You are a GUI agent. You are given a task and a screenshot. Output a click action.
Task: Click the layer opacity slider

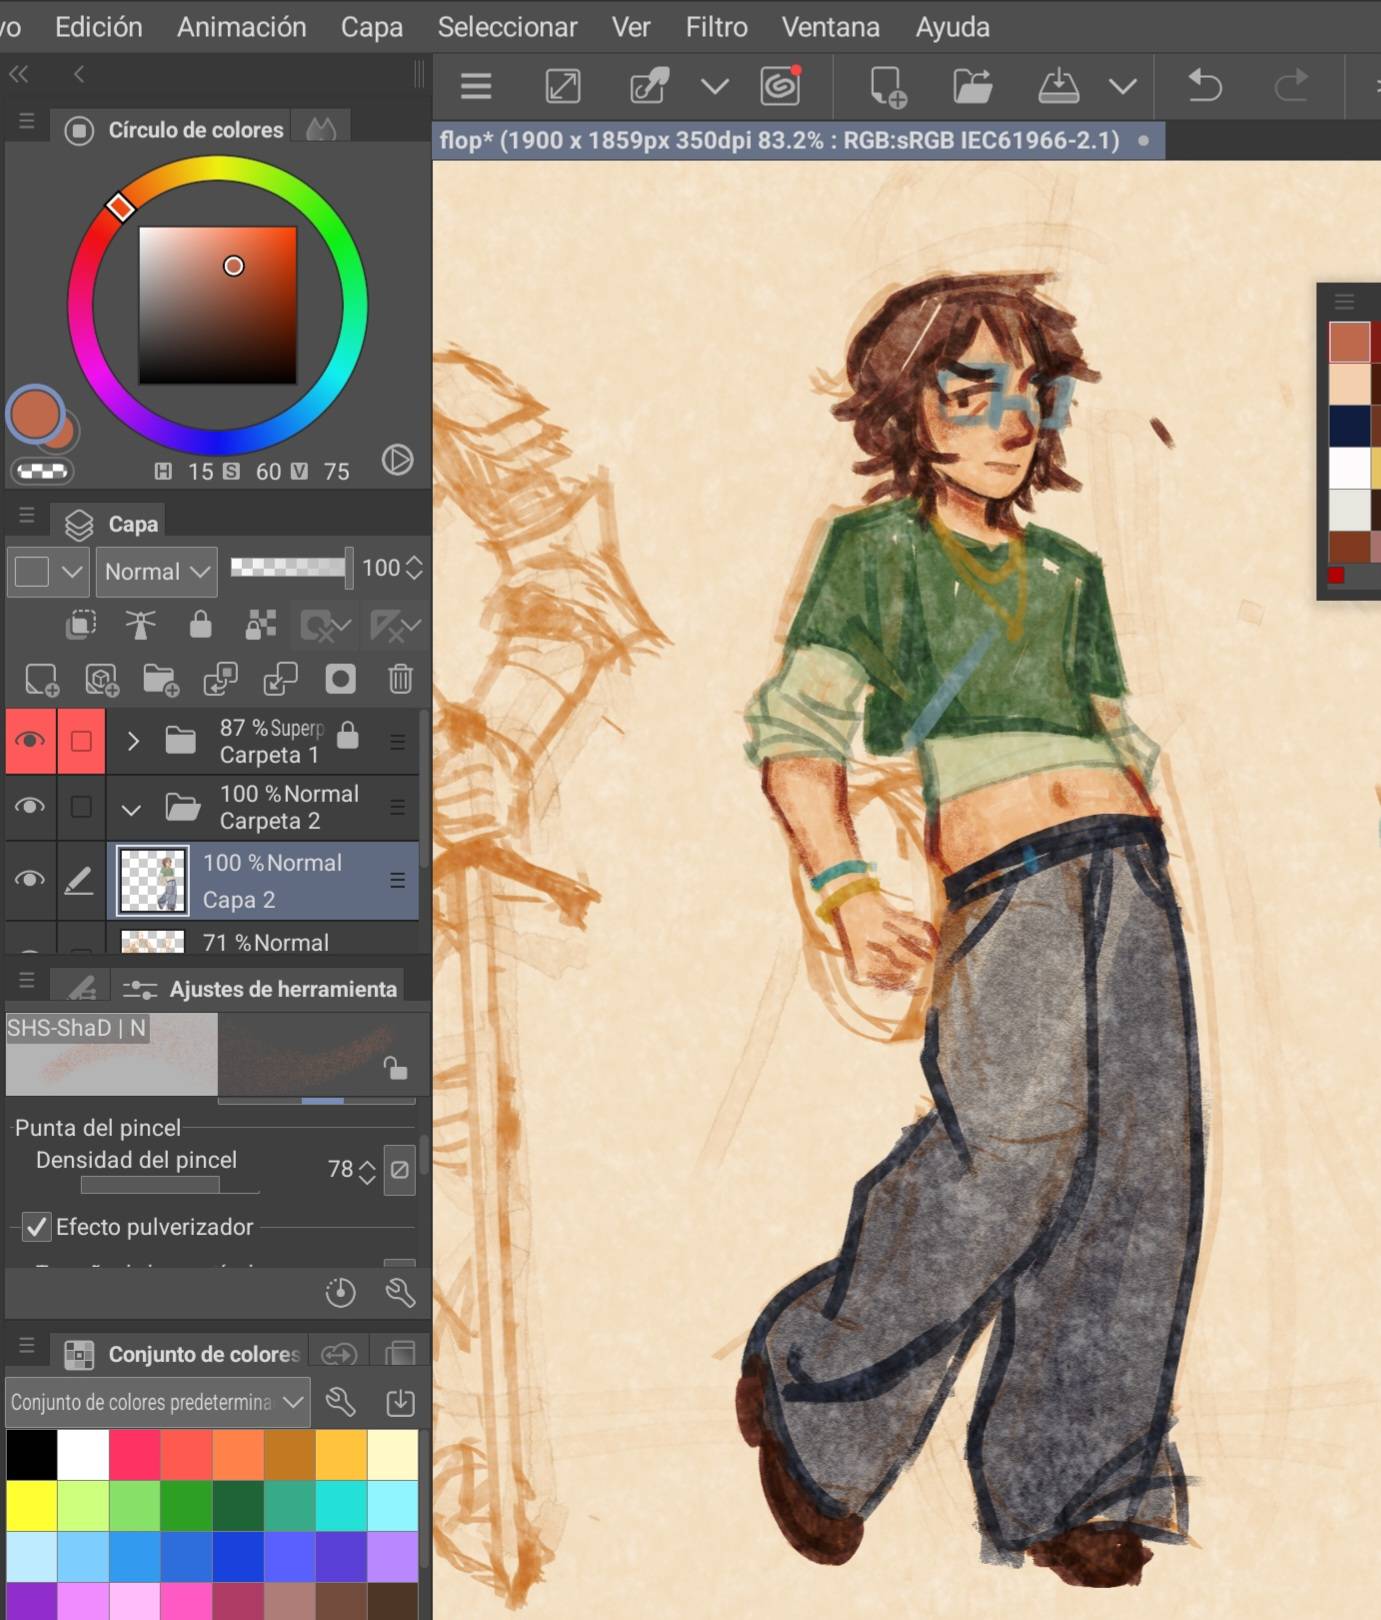pyautogui.click(x=291, y=567)
